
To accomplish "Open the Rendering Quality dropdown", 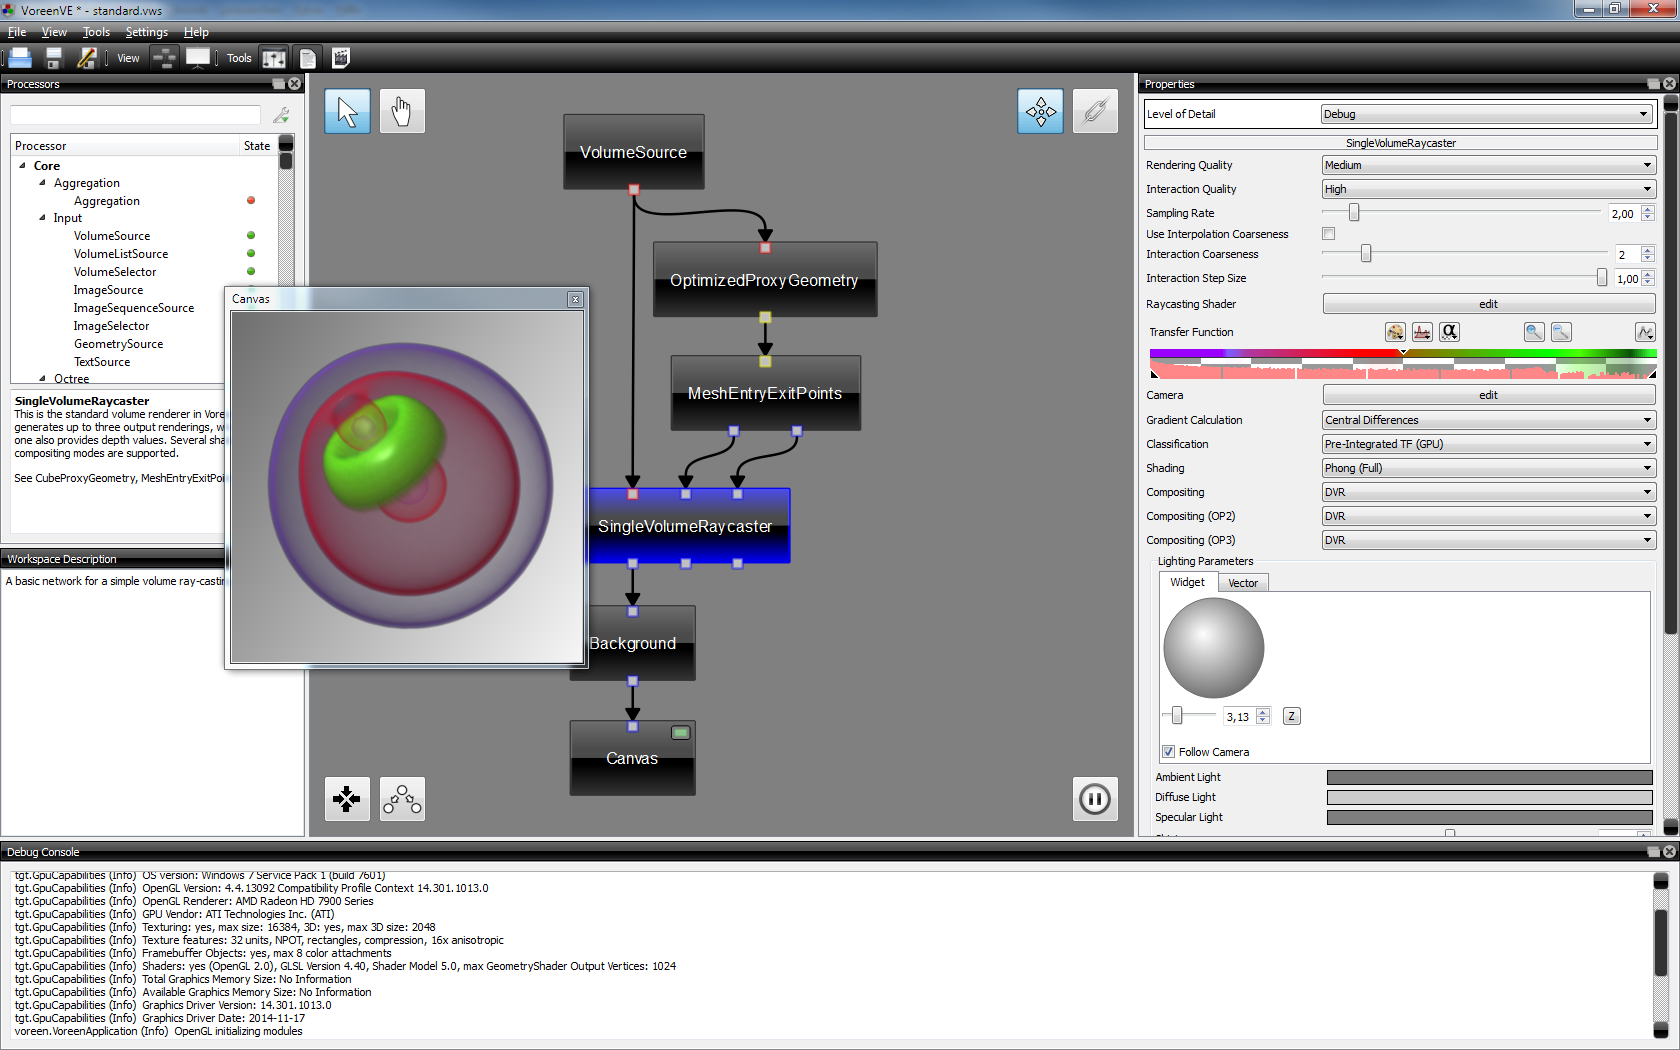I will [1488, 165].
